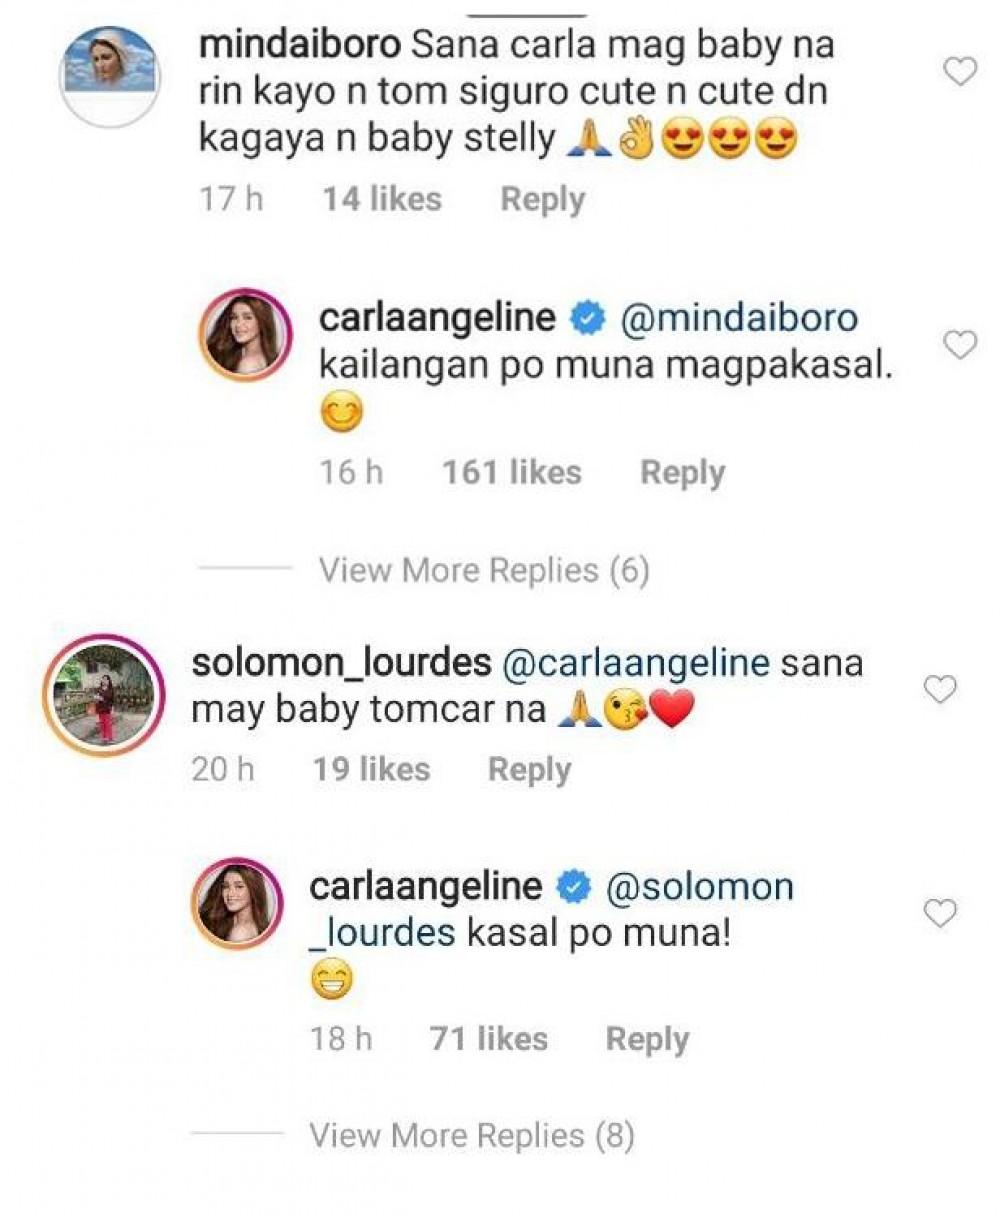1000x1217 pixels.
Task: Tap carlaangeline's avatar on second reply
Action: [x=237, y=902]
